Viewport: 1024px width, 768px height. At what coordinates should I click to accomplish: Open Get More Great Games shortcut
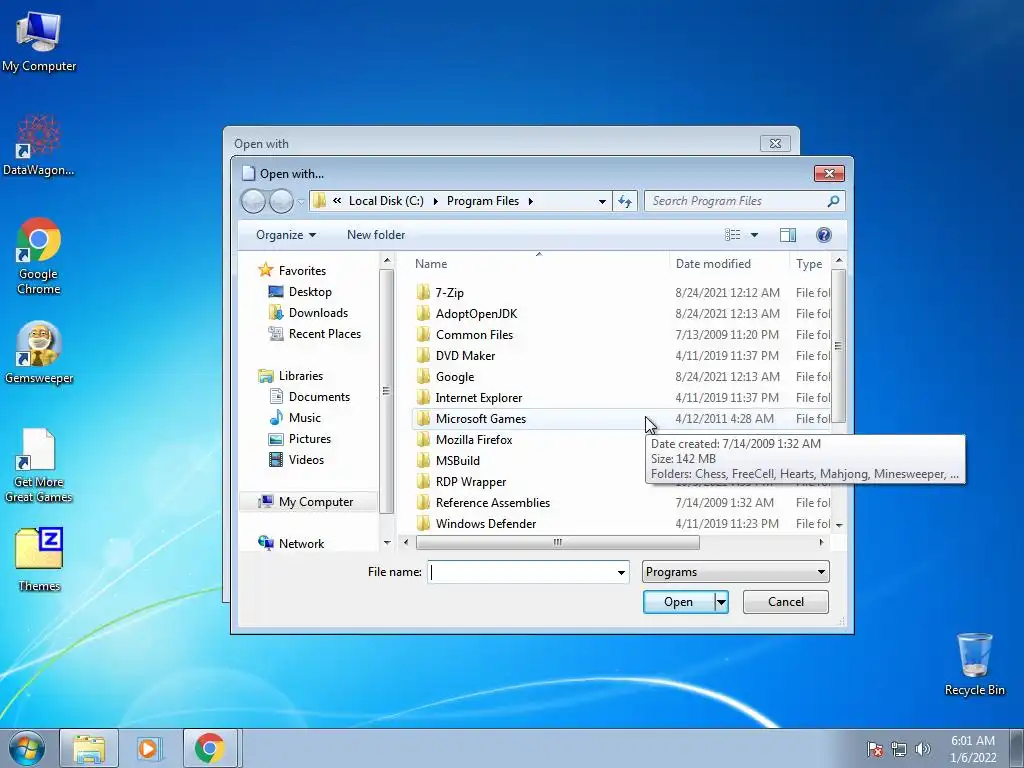tap(39, 466)
